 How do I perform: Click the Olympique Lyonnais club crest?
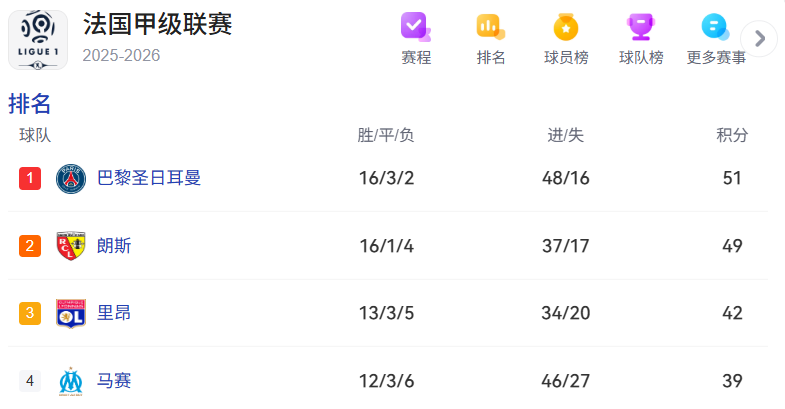coord(71,313)
